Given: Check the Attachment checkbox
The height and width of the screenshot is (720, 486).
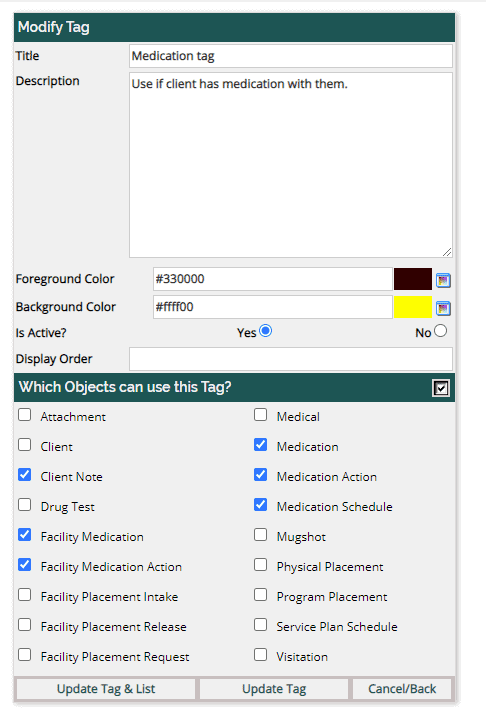Looking at the screenshot, I should tap(25, 415).
